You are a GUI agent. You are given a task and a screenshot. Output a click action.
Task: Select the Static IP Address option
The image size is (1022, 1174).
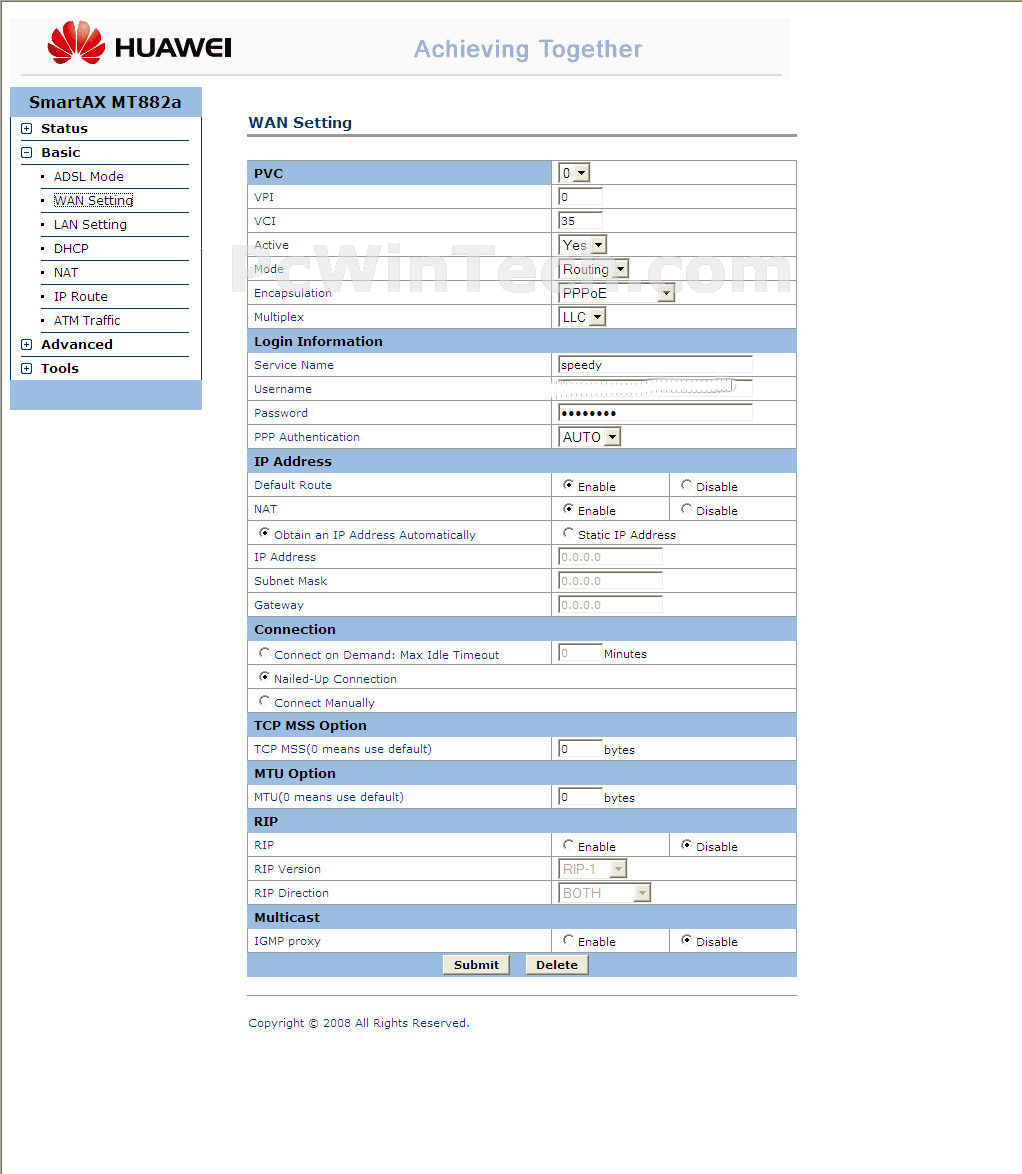pyautogui.click(x=568, y=533)
